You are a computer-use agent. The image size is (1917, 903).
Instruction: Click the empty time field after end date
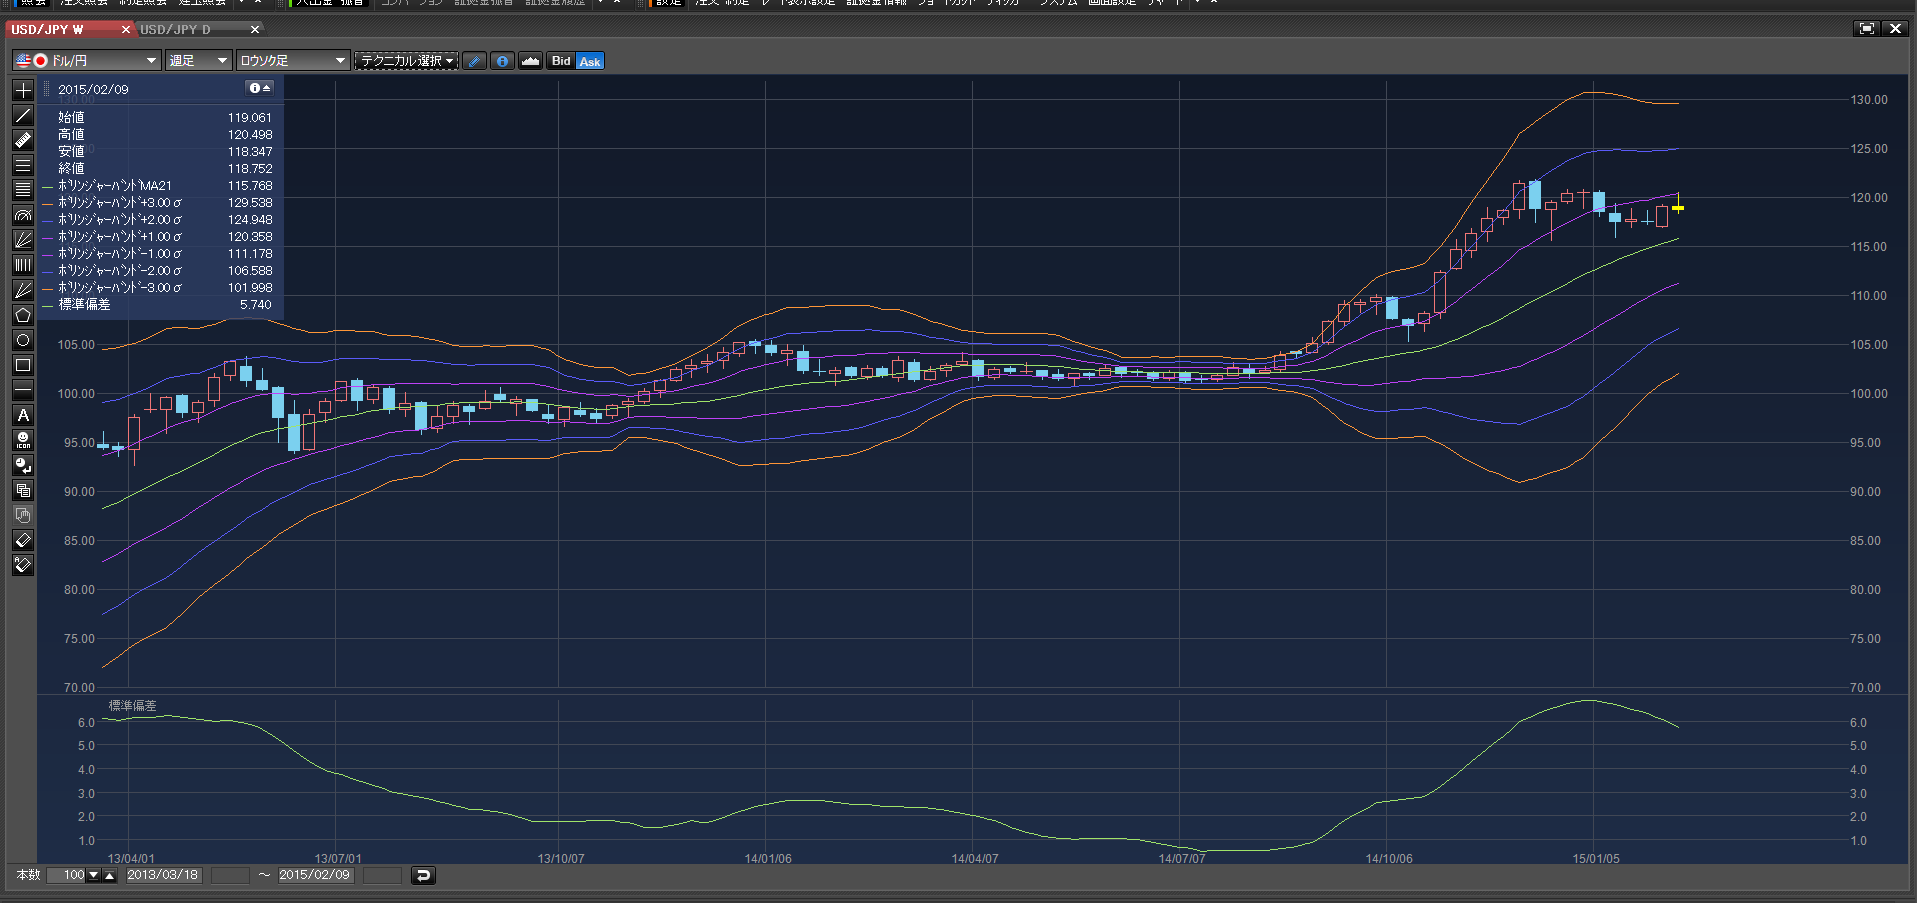click(382, 876)
